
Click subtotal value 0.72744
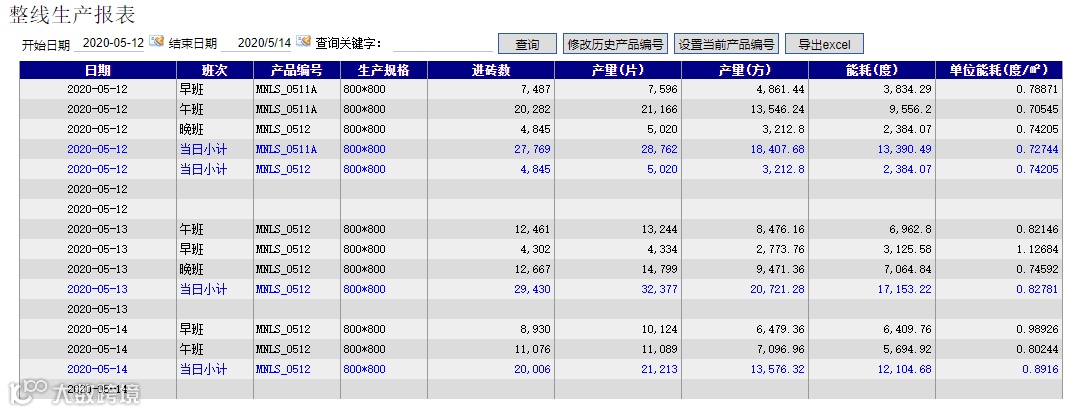click(x=1038, y=149)
